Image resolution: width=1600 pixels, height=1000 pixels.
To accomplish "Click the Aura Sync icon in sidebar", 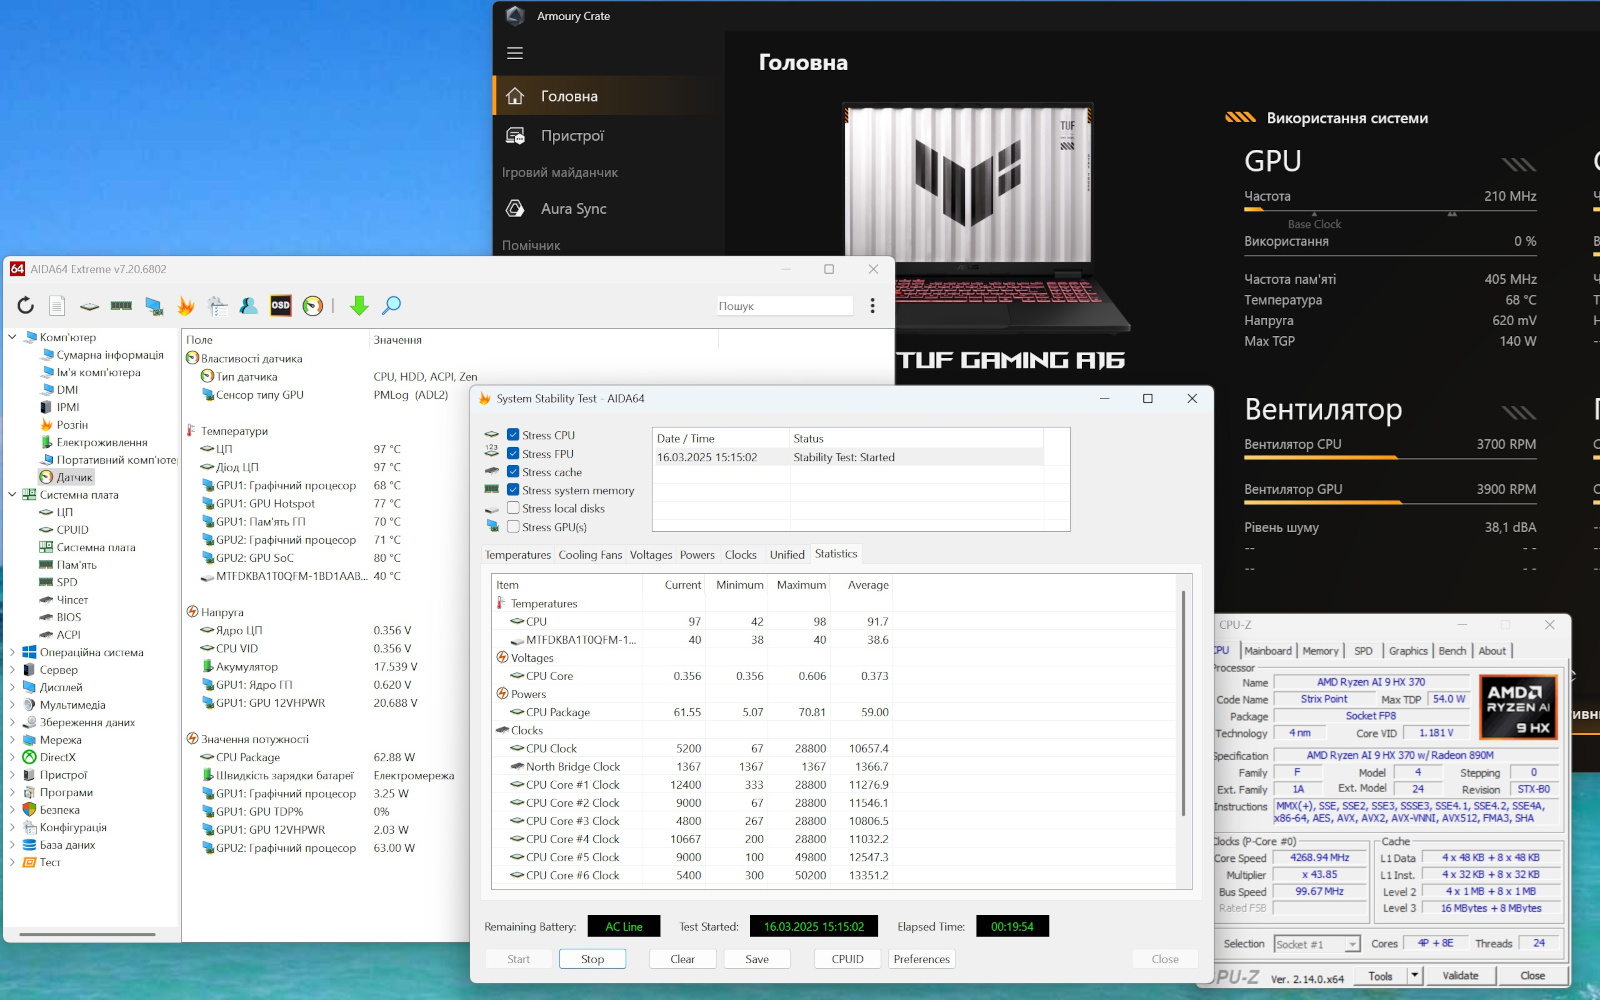I will pyautogui.click(x=515, y=208).
